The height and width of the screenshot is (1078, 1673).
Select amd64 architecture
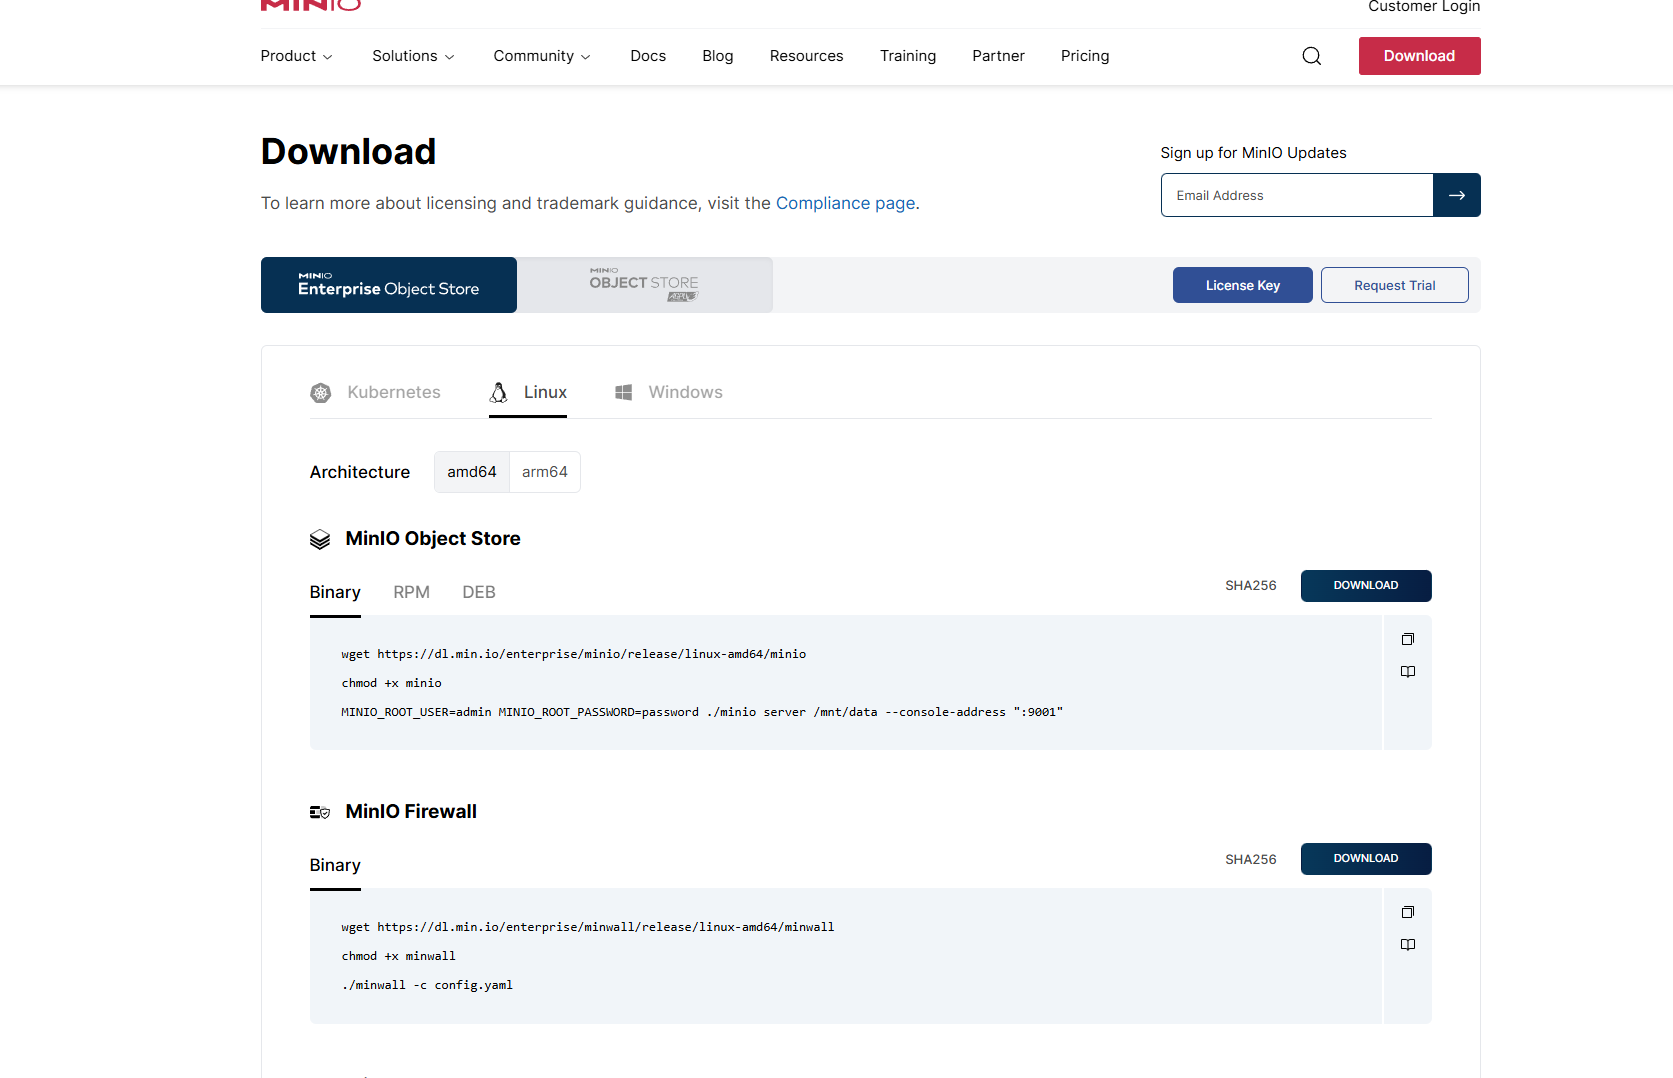point(472,472)
